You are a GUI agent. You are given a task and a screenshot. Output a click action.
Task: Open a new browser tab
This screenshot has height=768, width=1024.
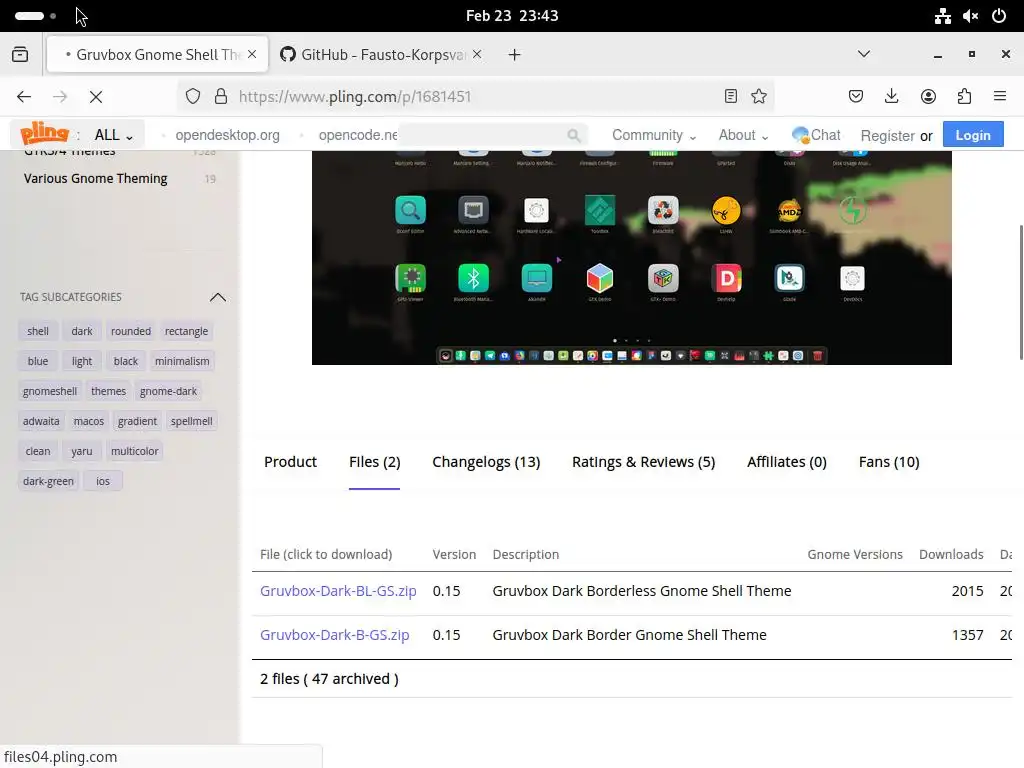[515, 55]
